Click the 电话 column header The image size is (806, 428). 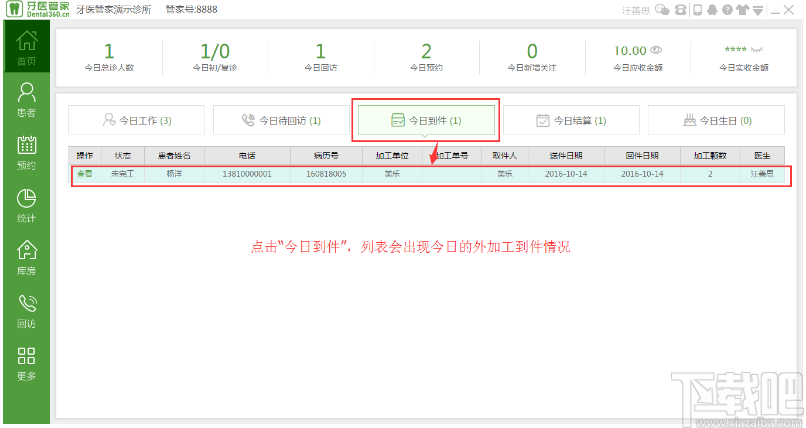[247, 155]
